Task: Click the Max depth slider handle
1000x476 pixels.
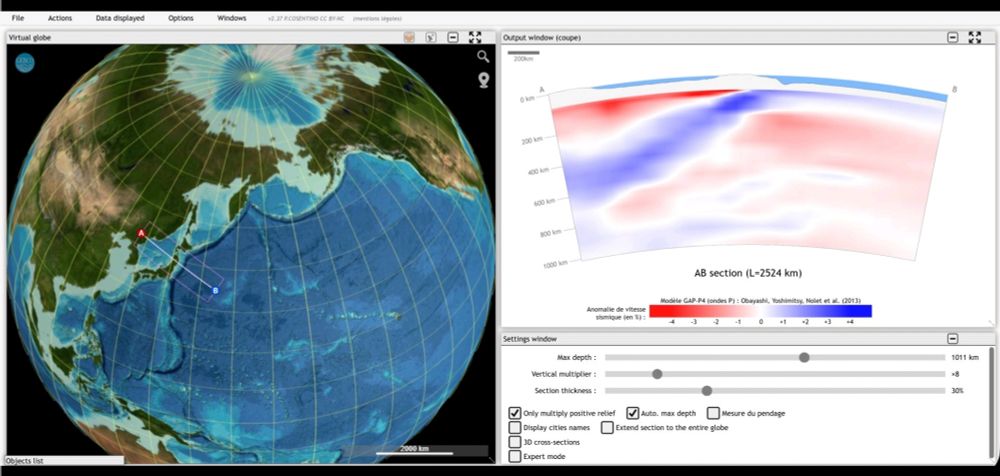Action: [804, 357]
